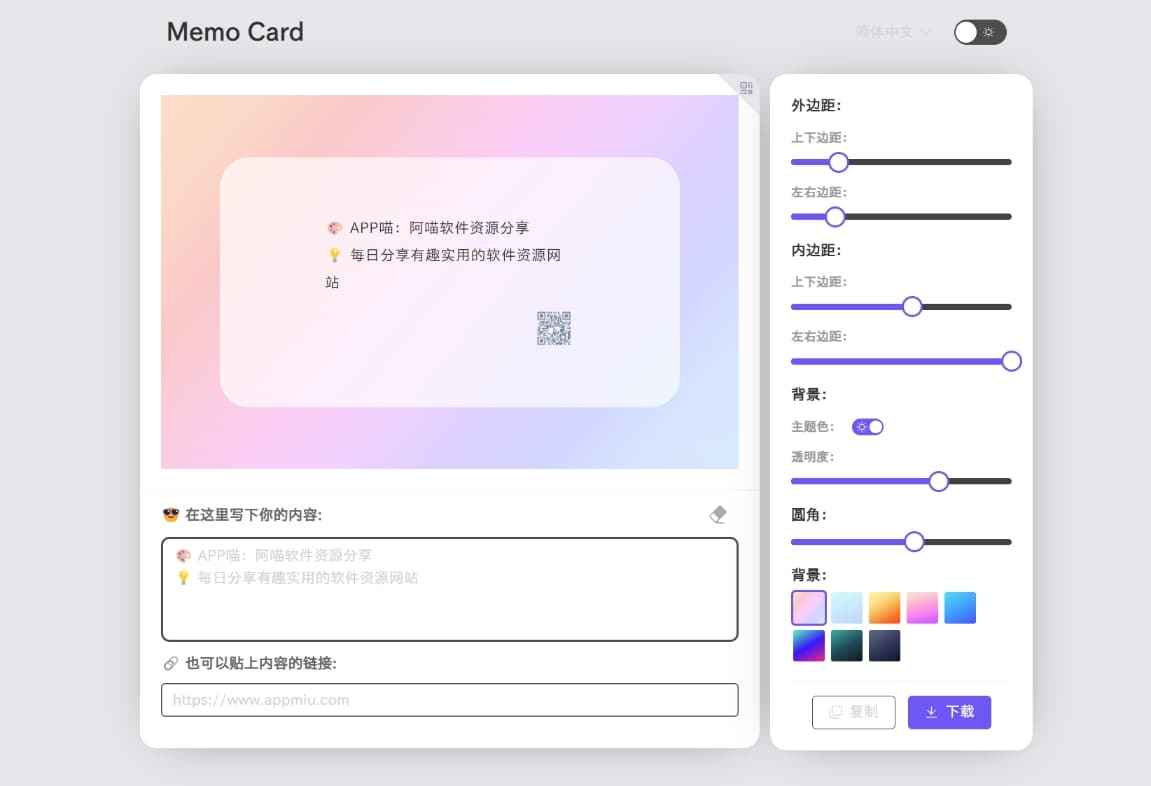The height and width of the screenshot is (786, 1151).
Task: Open the 简体中文 language dropdown
Action: click(x=892, y=32)
